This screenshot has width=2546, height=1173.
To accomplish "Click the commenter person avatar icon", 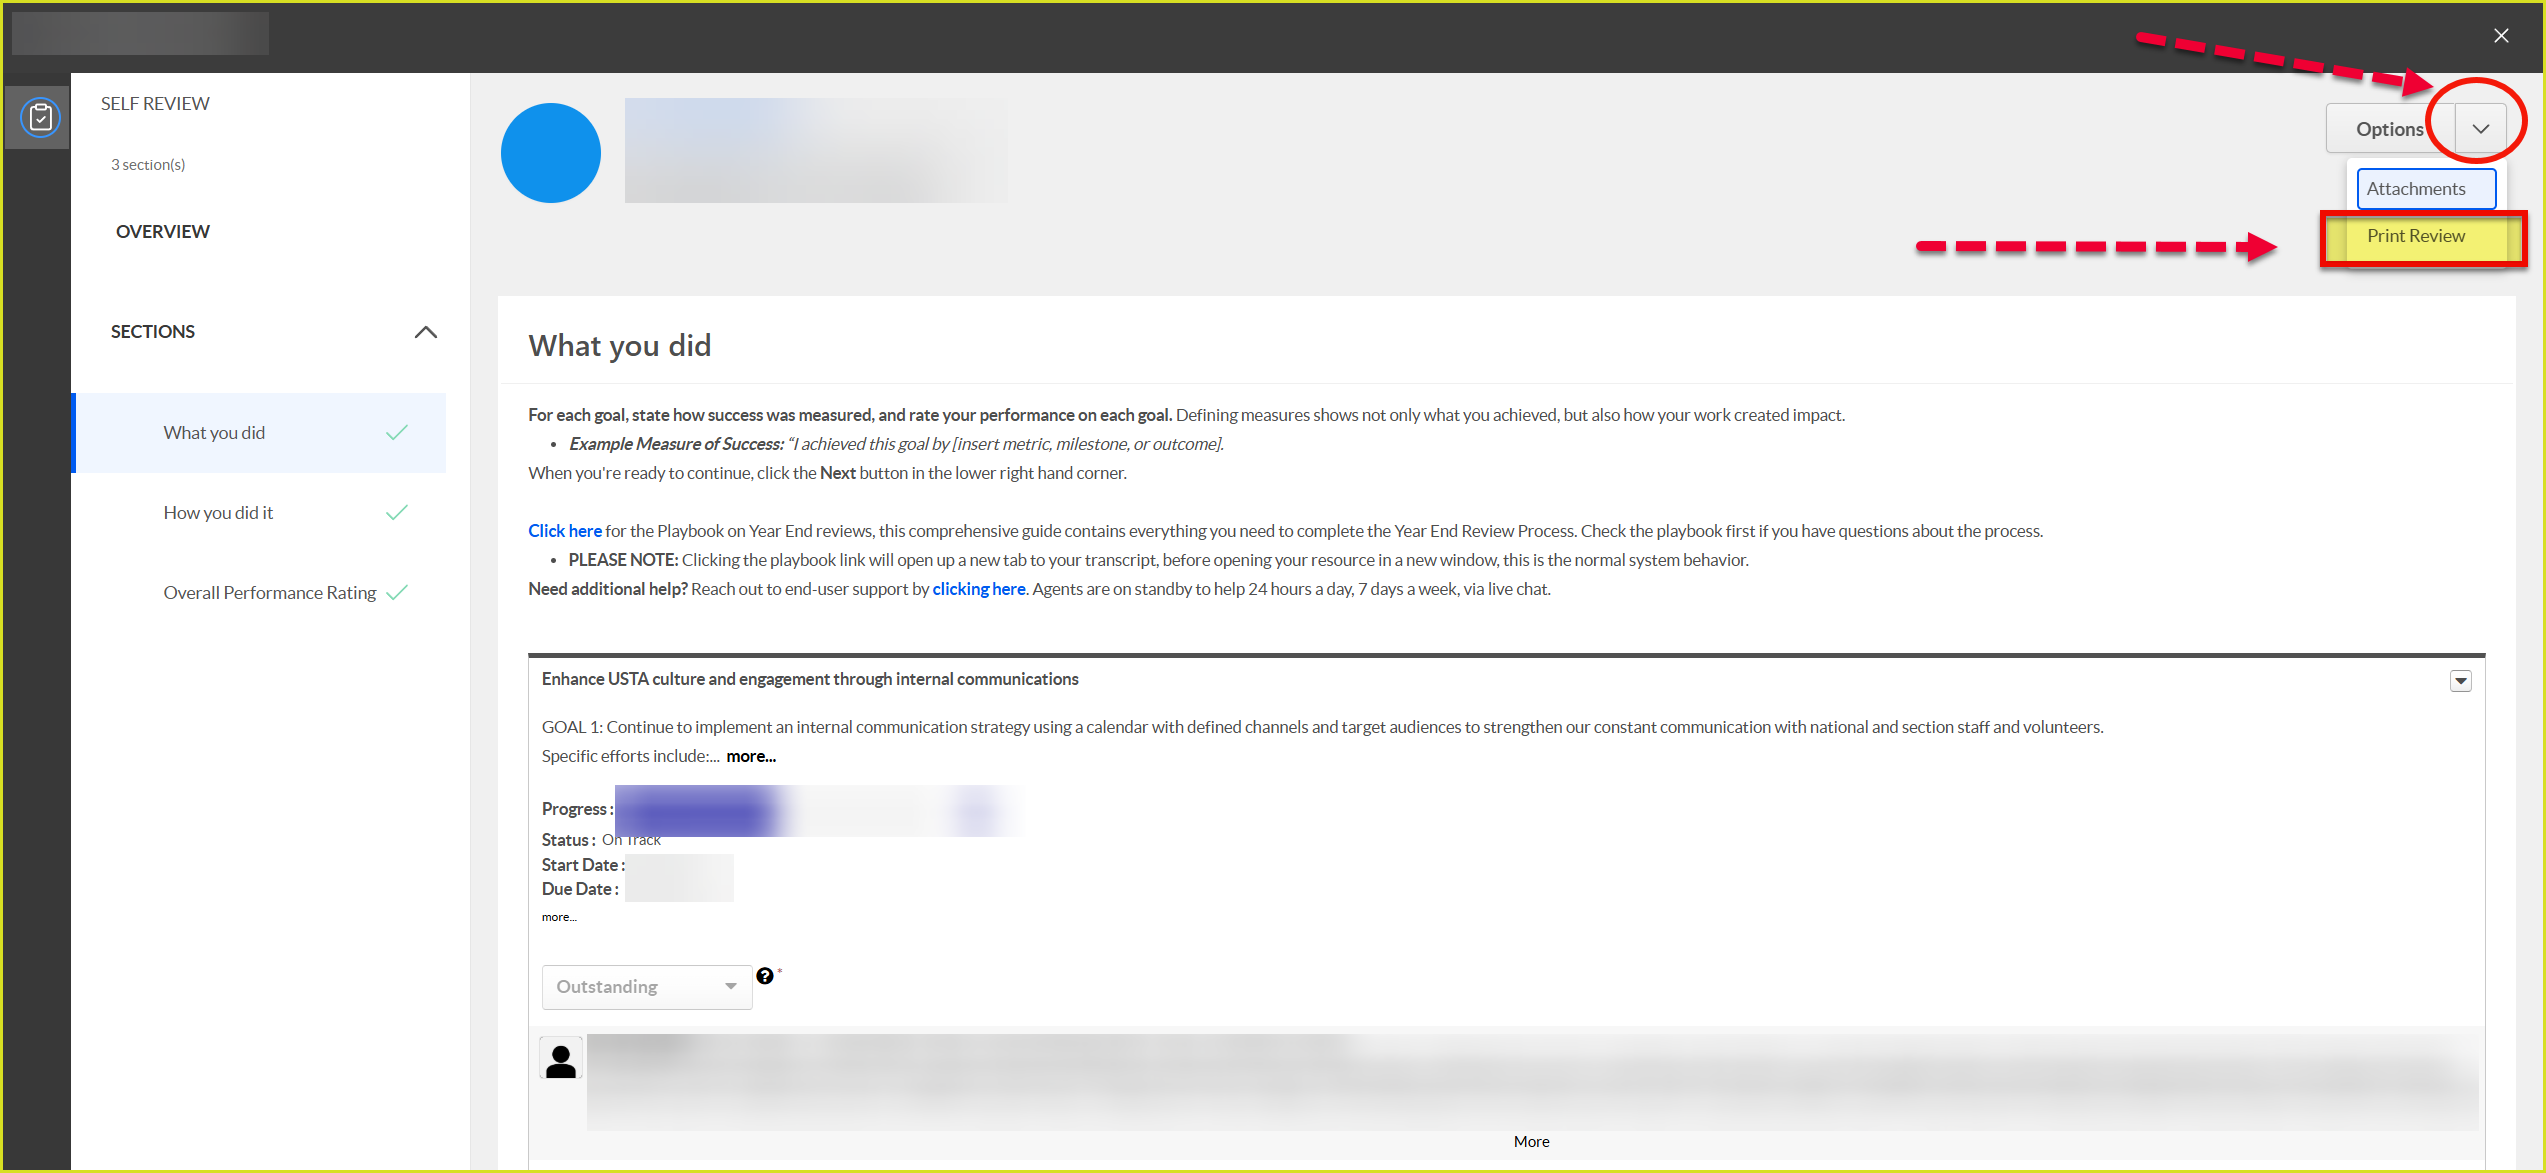I will (561, 1059).
